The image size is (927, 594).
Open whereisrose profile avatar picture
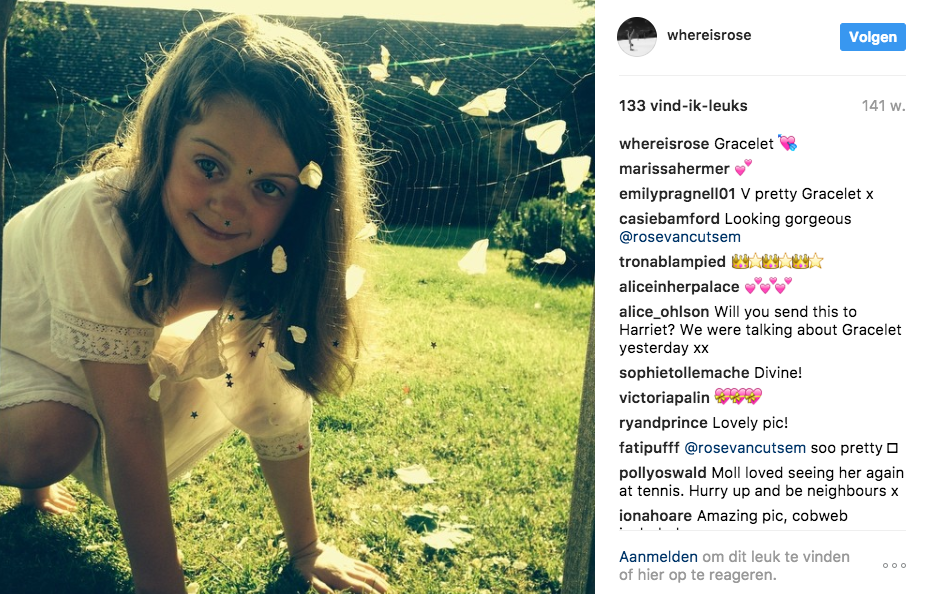637,36
